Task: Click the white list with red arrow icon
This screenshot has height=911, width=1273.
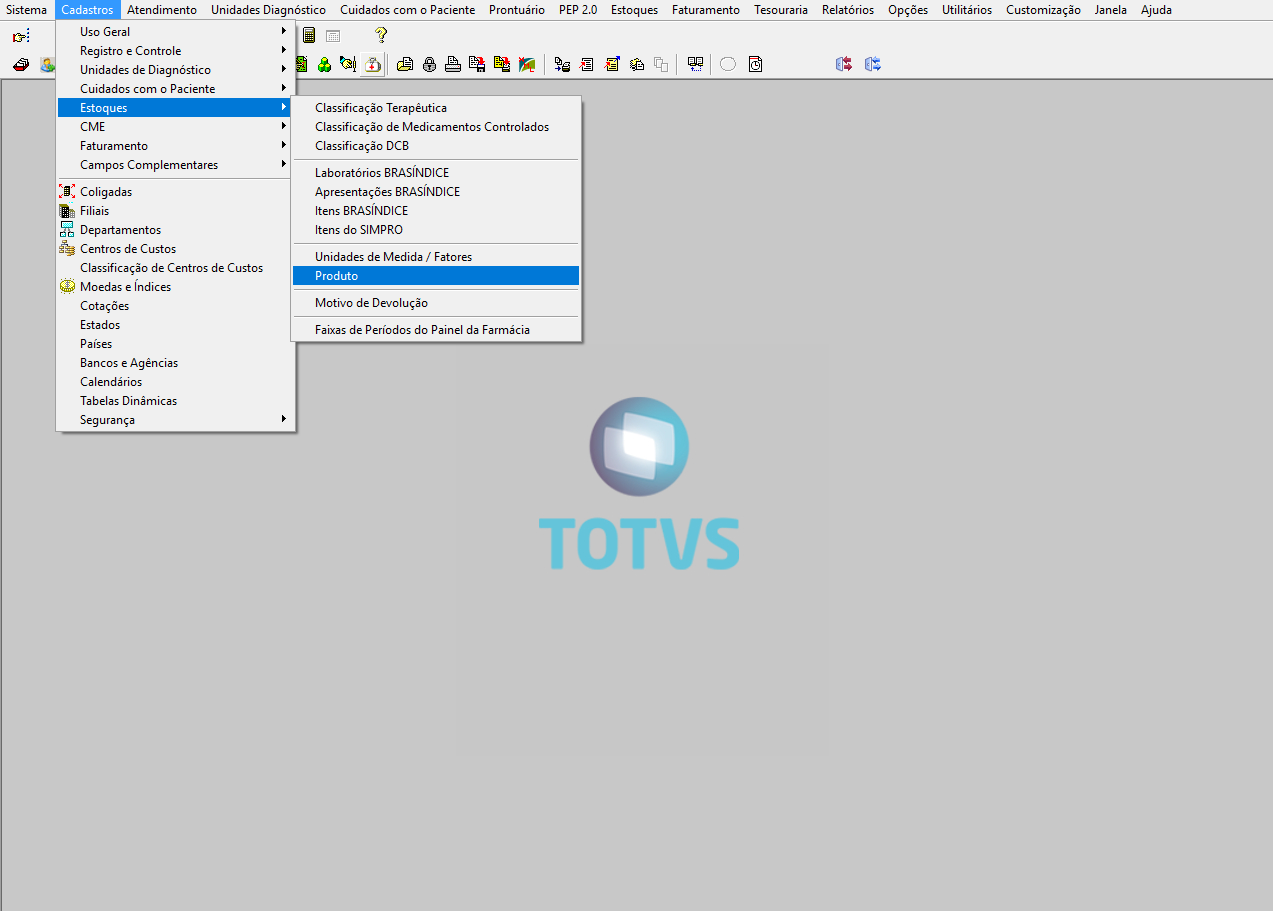Action: point(586,65)
